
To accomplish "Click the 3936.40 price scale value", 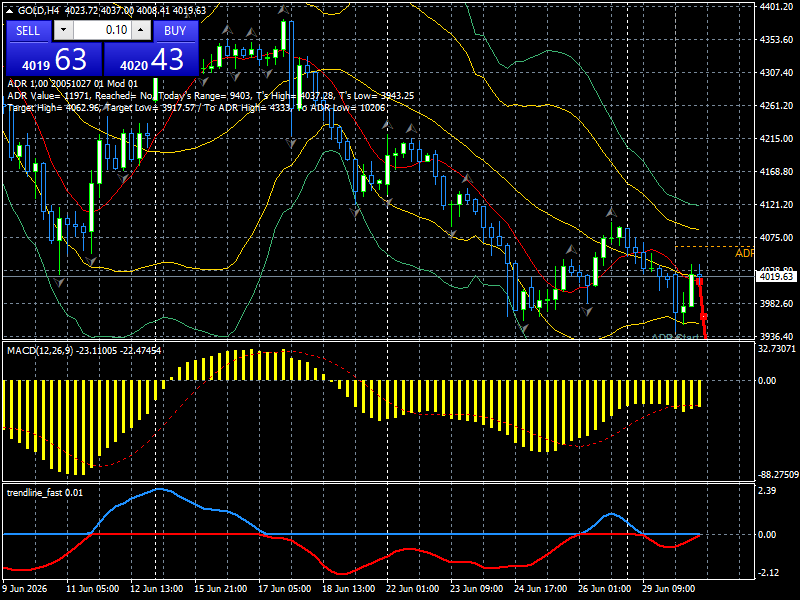I will pyautogui.click(x=776, y=337).
